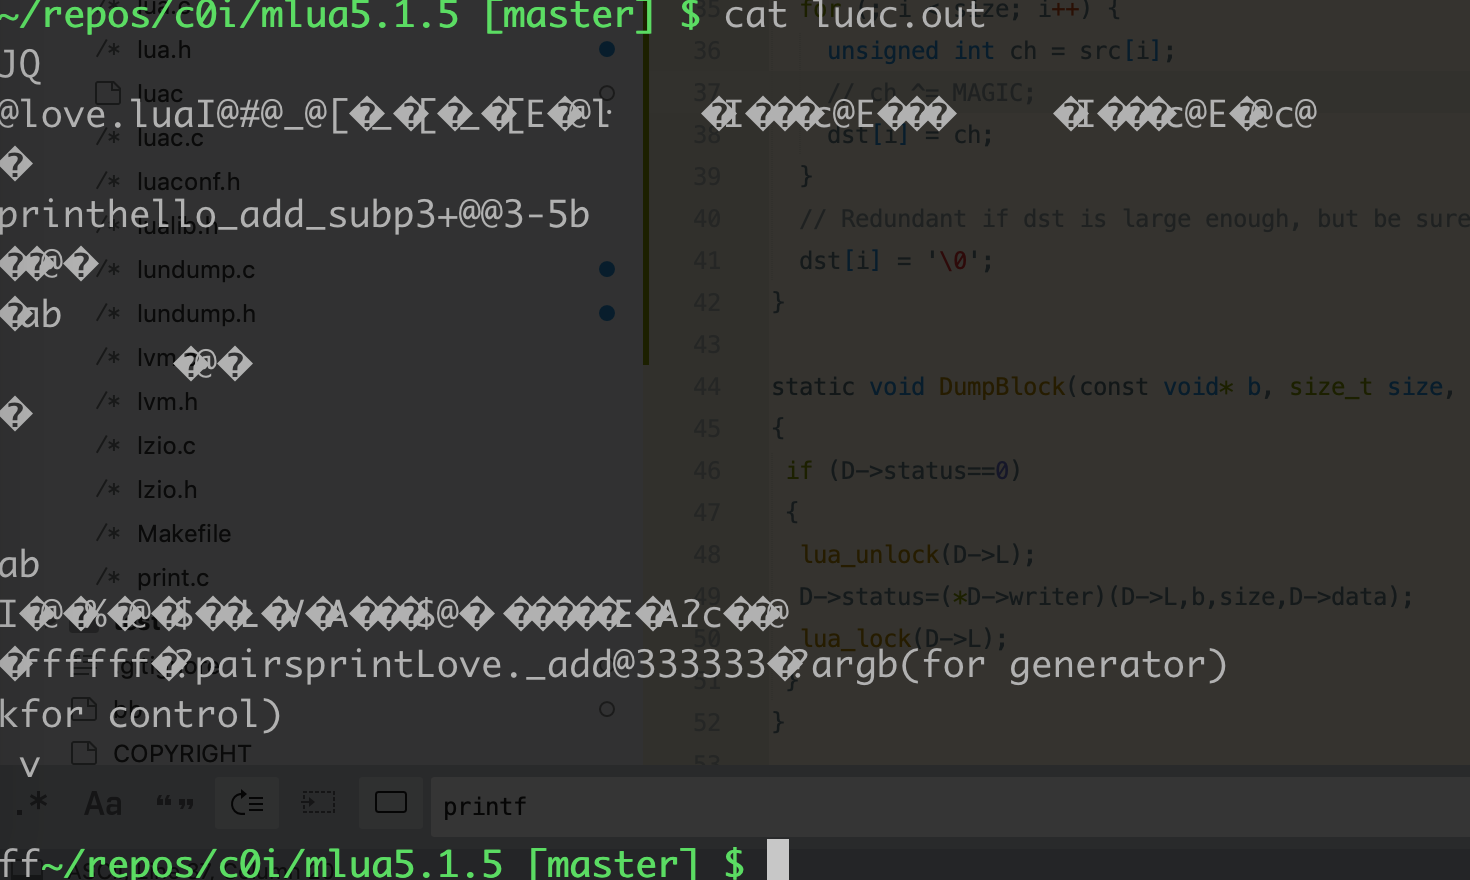Click source file icon beside lvm.h
Screen dimensions: 1470x880
click(108, 402)
